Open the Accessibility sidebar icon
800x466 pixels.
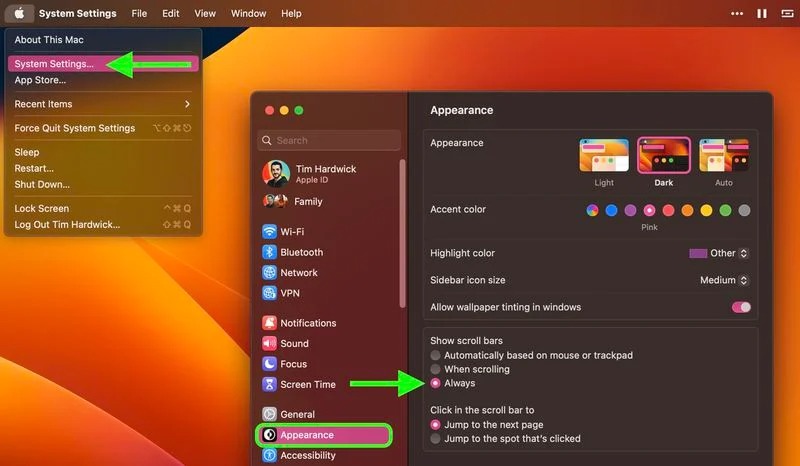point(269,455)
